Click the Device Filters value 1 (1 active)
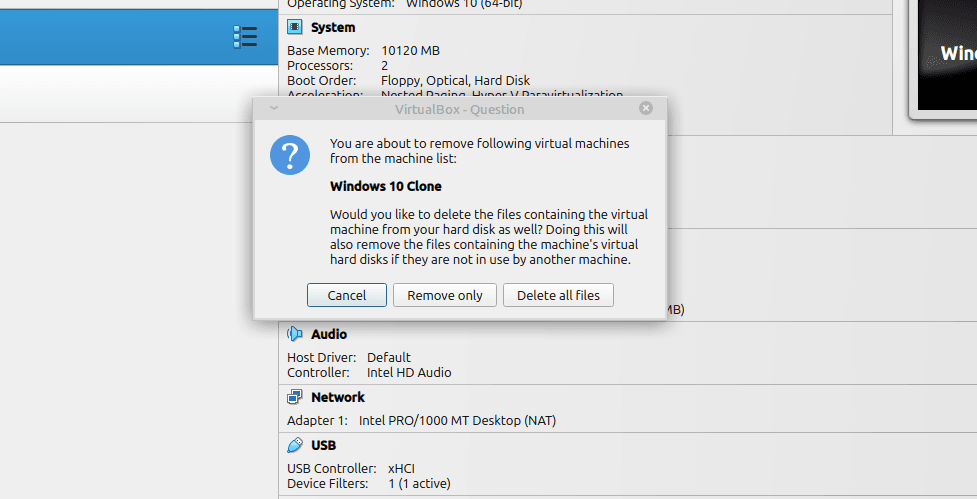 (419, 483)
